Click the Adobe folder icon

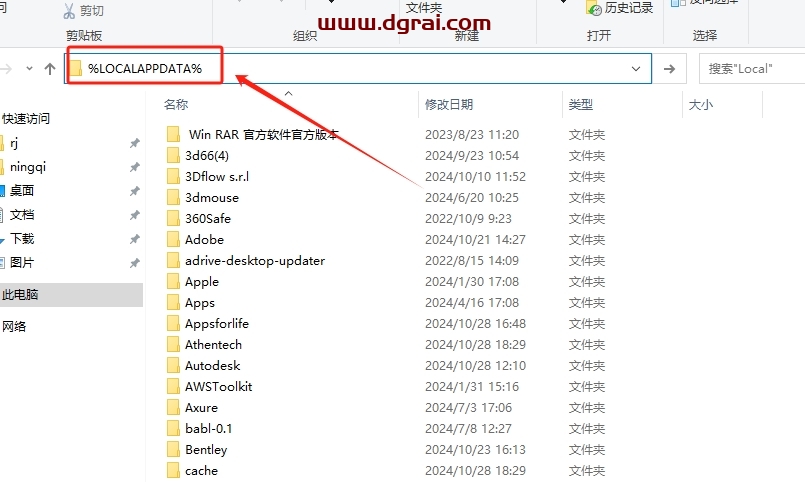174,240
